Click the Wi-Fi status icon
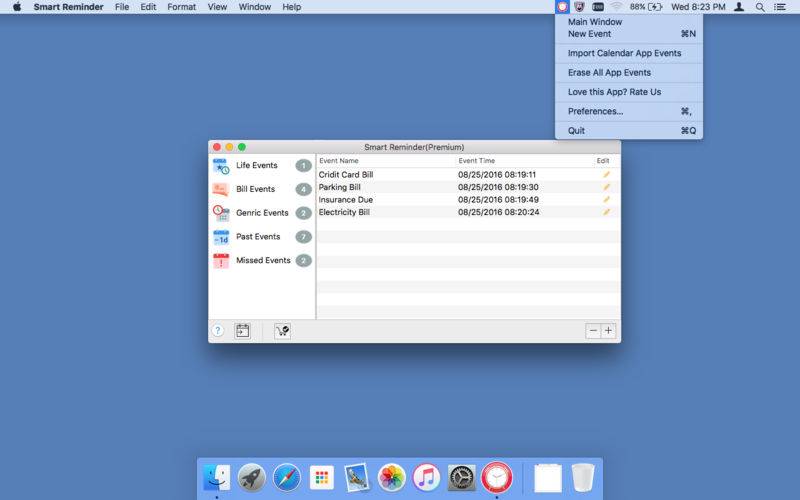The image size is (800, 500). (x=616, y=7)
